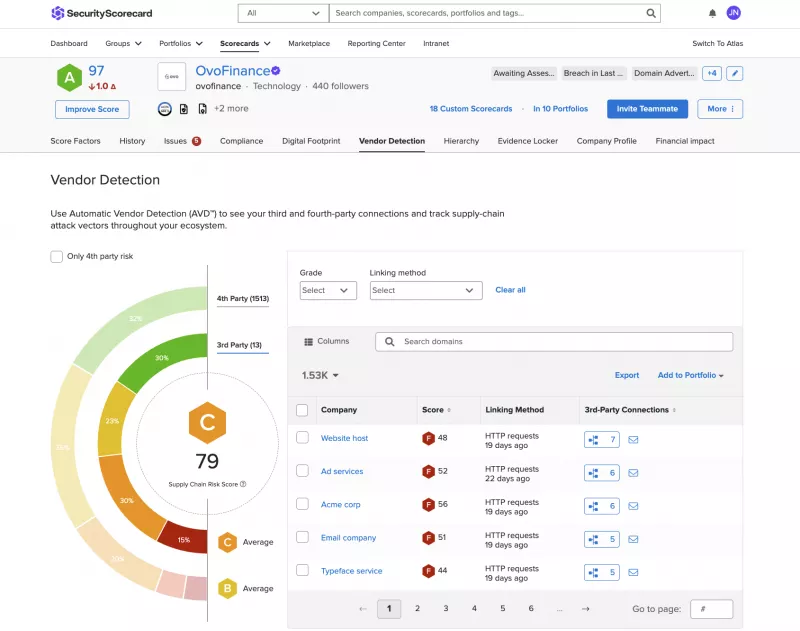Switch to the Score Factors tab

coord(76,141)
